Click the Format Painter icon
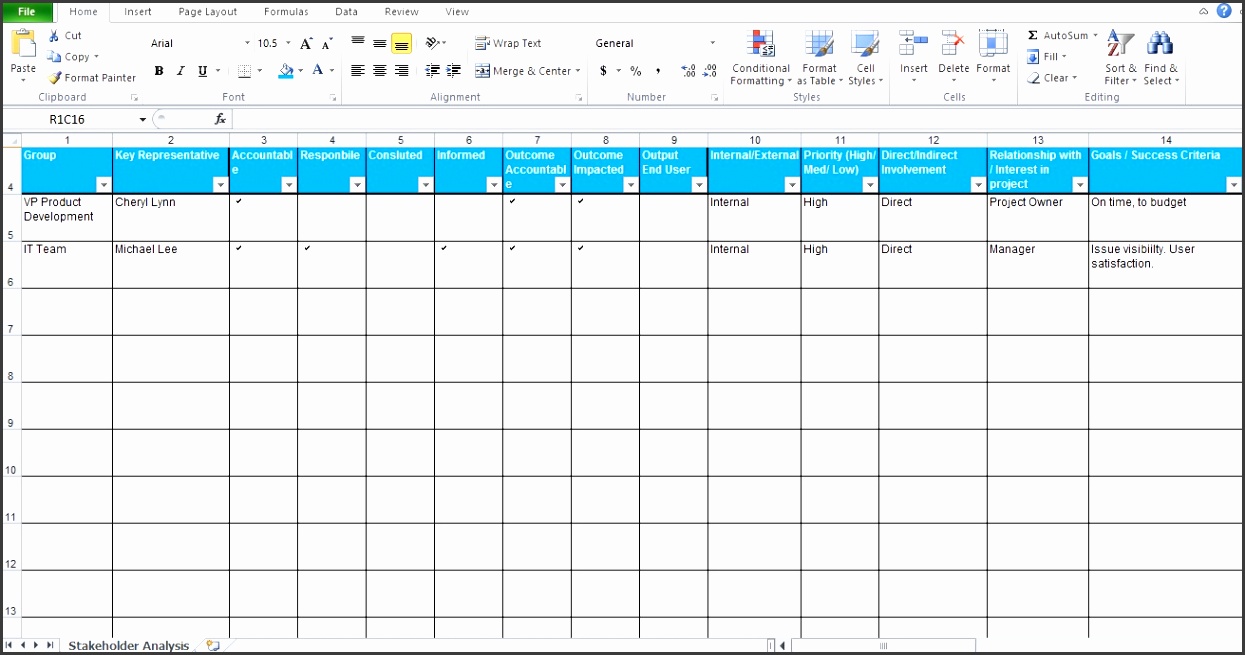1245x655 pixels. pos(56,78)
